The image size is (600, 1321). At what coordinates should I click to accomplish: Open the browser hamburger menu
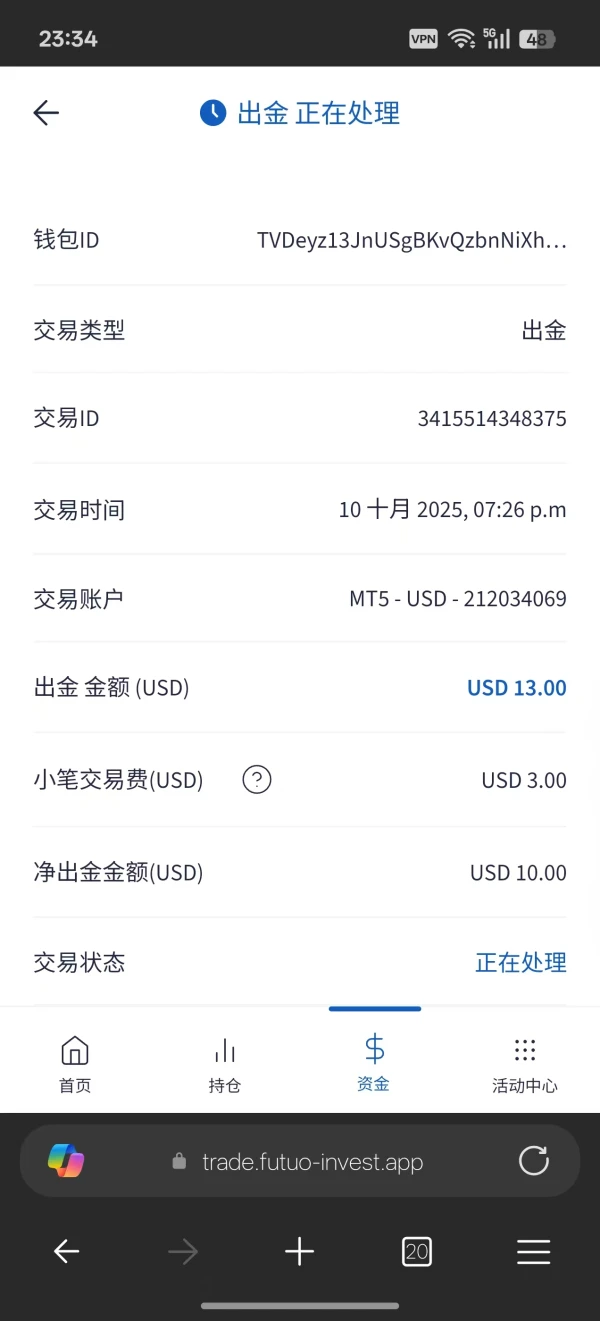(x=534, y=1251)
